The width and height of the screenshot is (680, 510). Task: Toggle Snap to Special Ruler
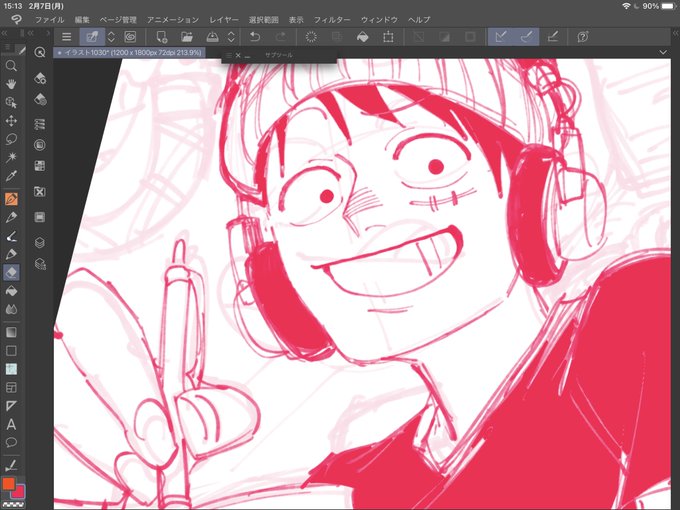coord(526,37)
